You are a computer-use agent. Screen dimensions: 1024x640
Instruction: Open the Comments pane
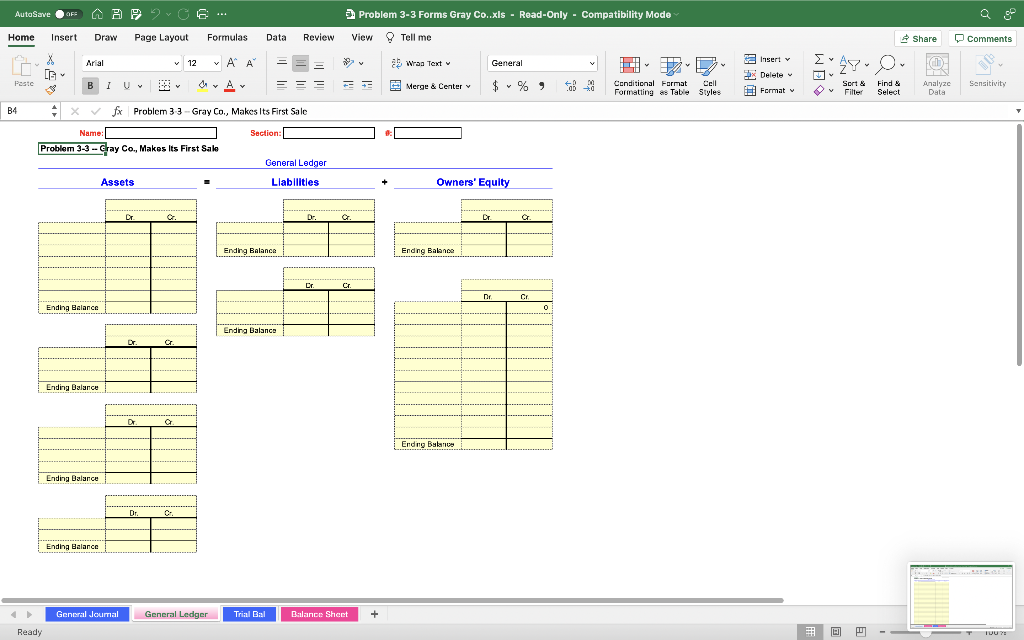982,39
